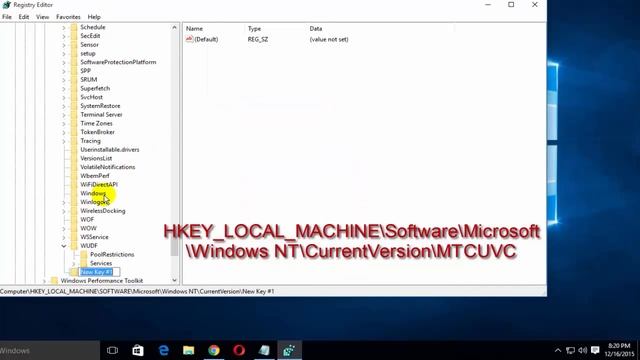This screenshot has height=360, width=640.
Task: Launch Google Chrome from taskbar
Action: pyautogui.click(x=214, y=350)
